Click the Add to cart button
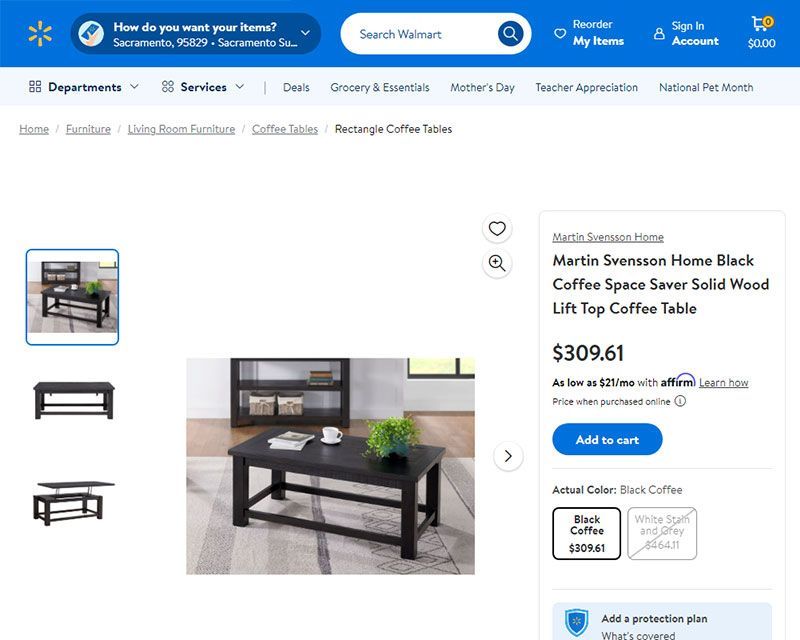The height and width of the screenshot is (640, 800). pyautogui.click(x=607, y=439)
